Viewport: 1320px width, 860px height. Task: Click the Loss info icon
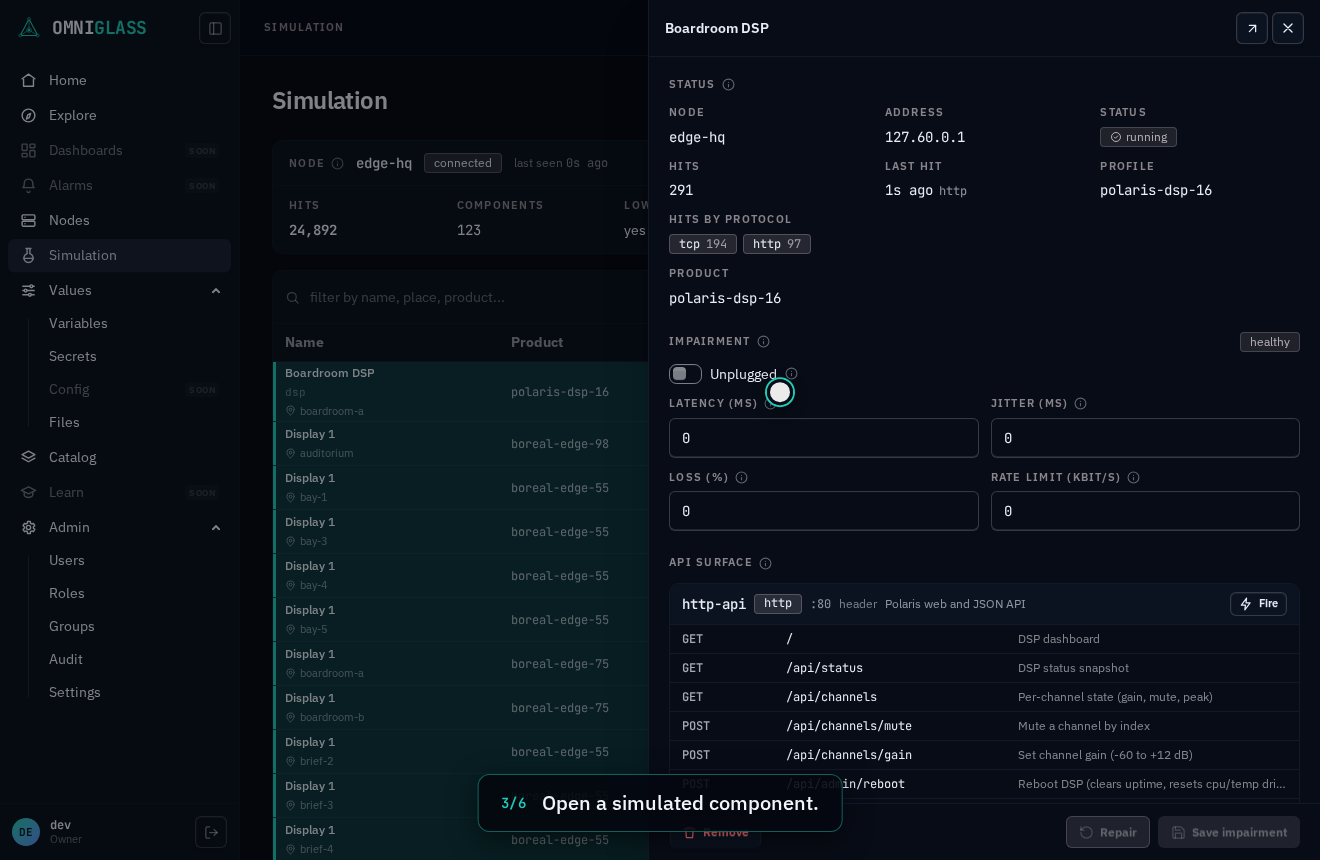(741, 478)
